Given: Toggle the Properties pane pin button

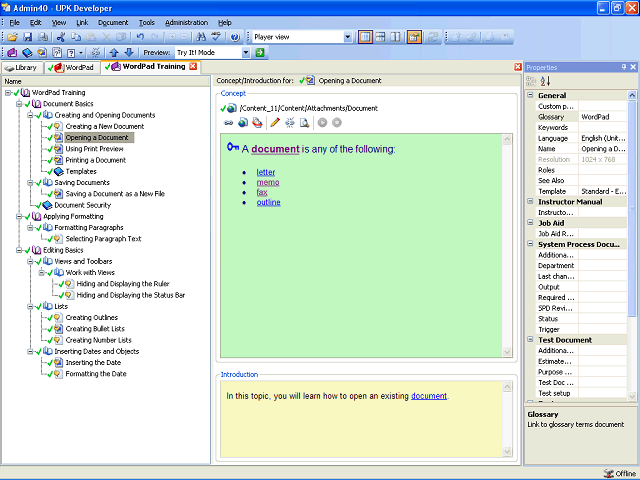Looking at the screenshot, I should point(624,67).
